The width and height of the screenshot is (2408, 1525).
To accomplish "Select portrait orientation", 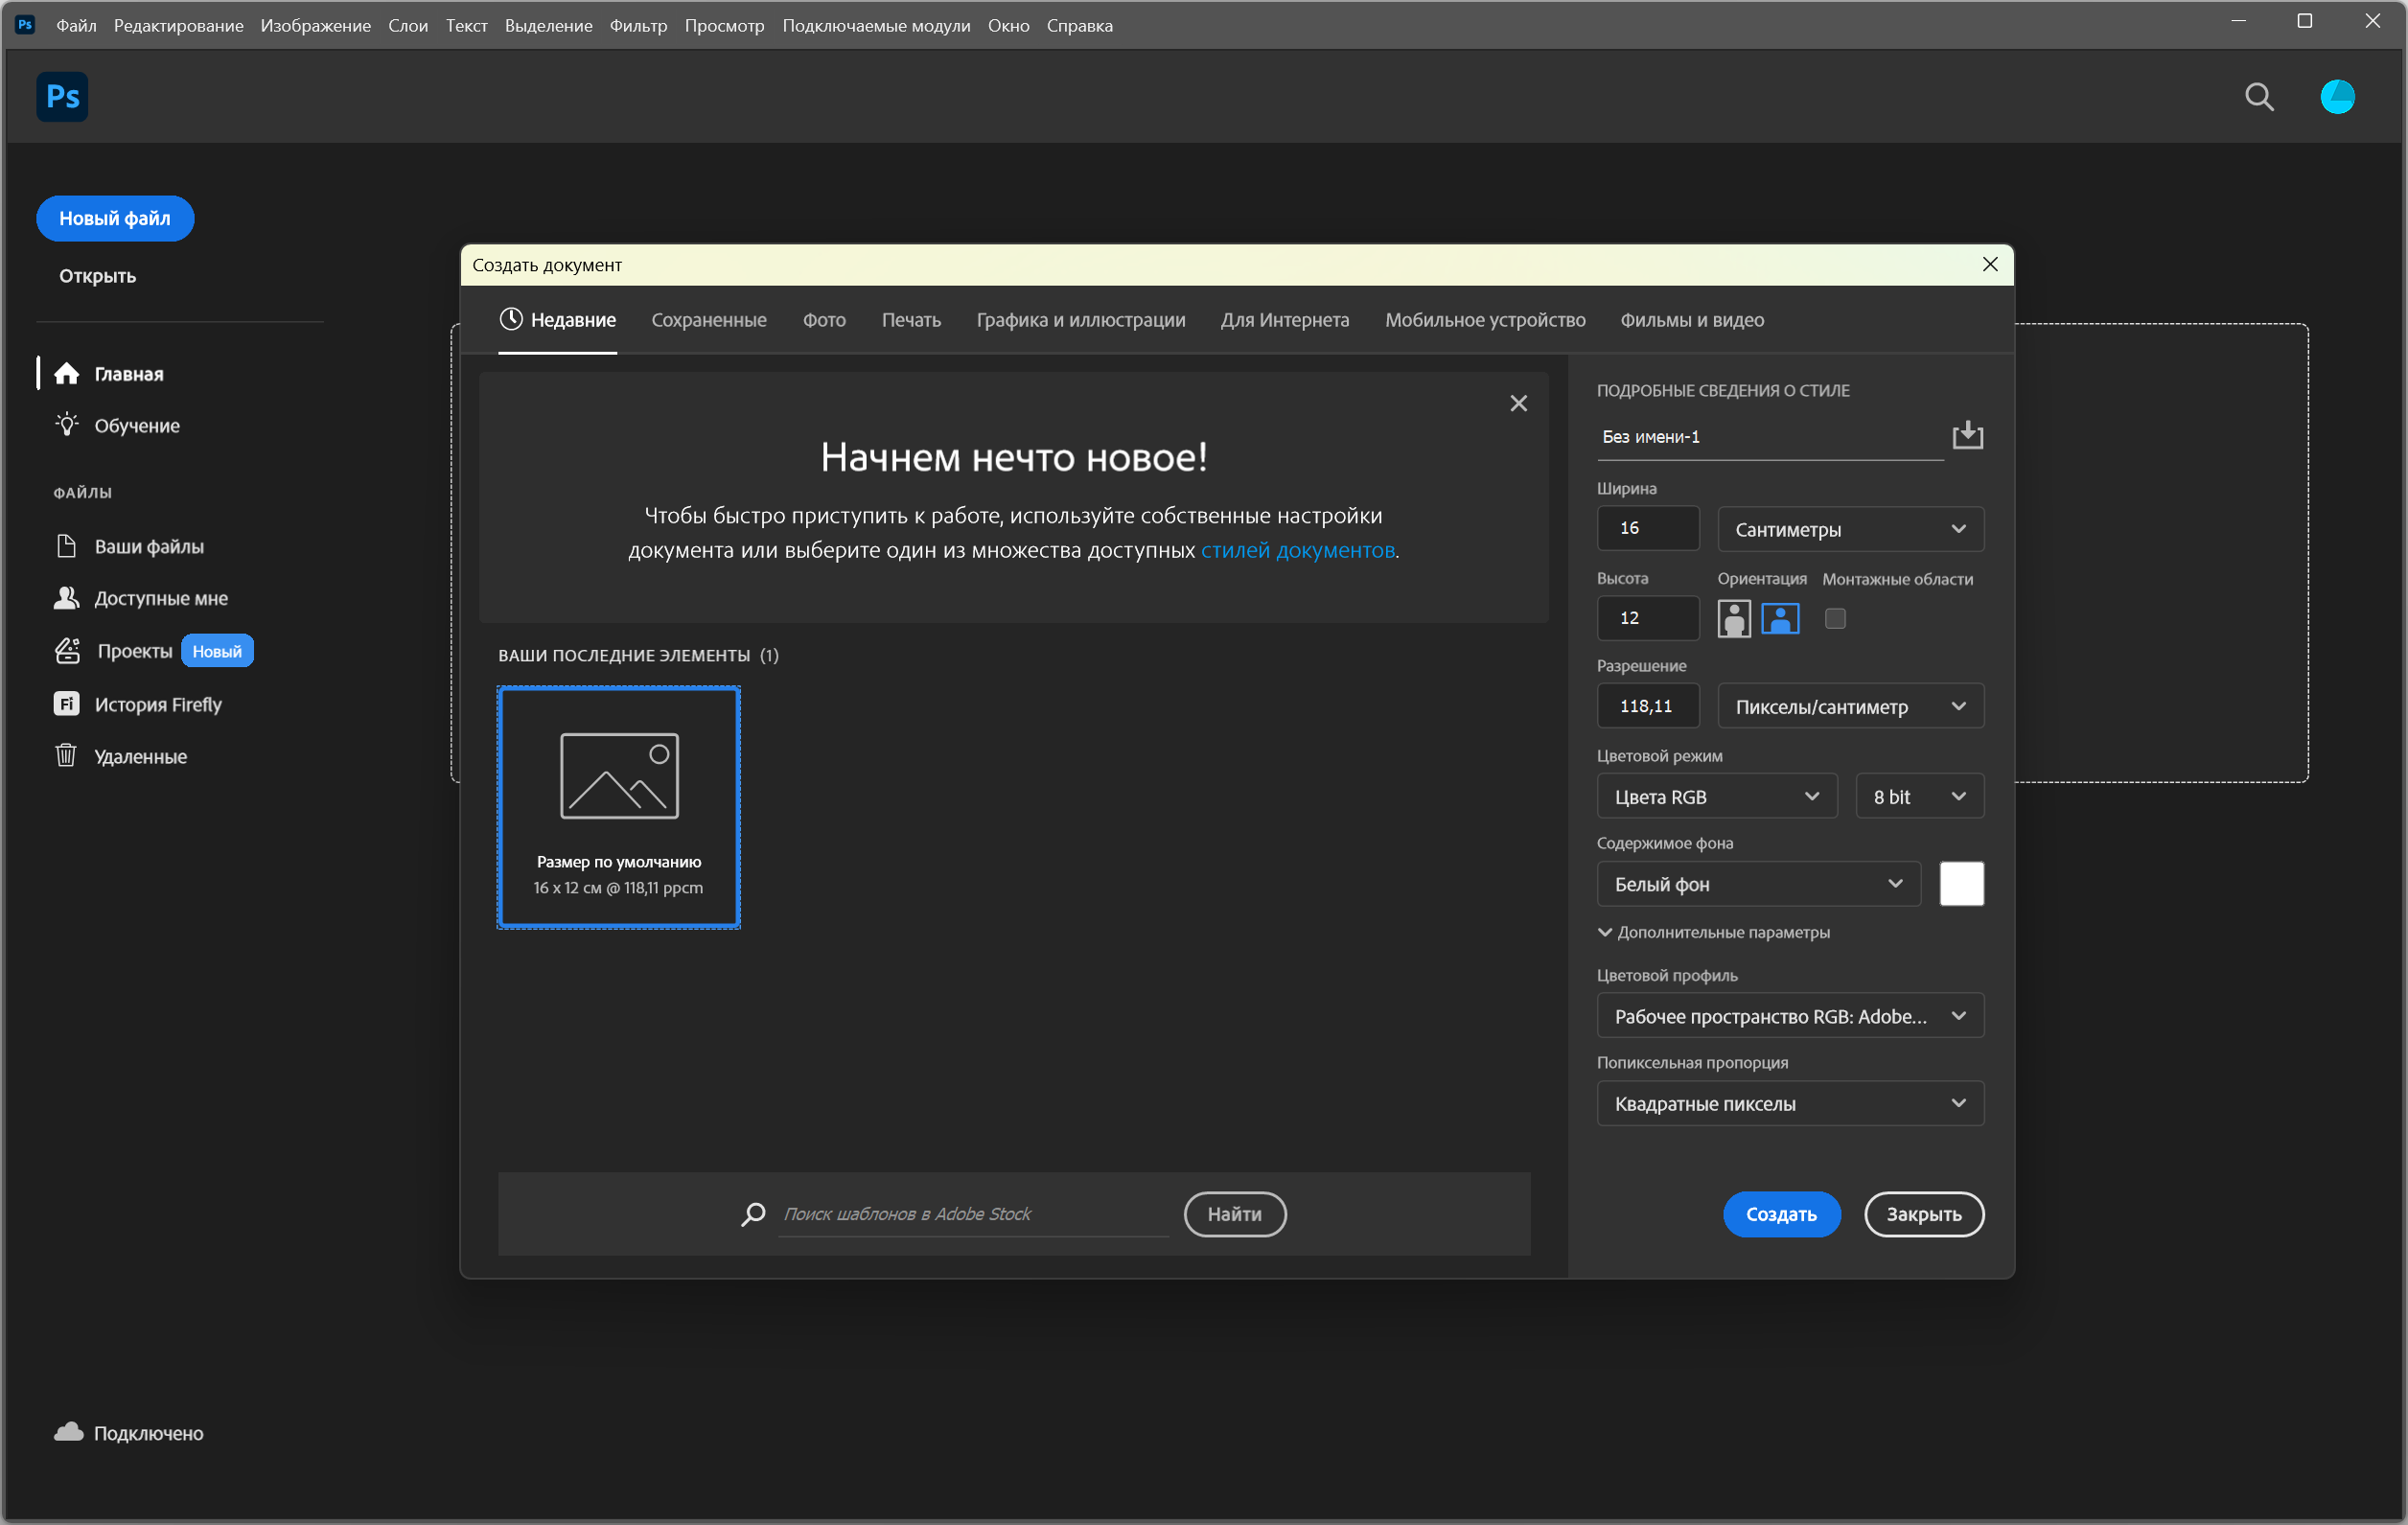I will point(1734,619).
